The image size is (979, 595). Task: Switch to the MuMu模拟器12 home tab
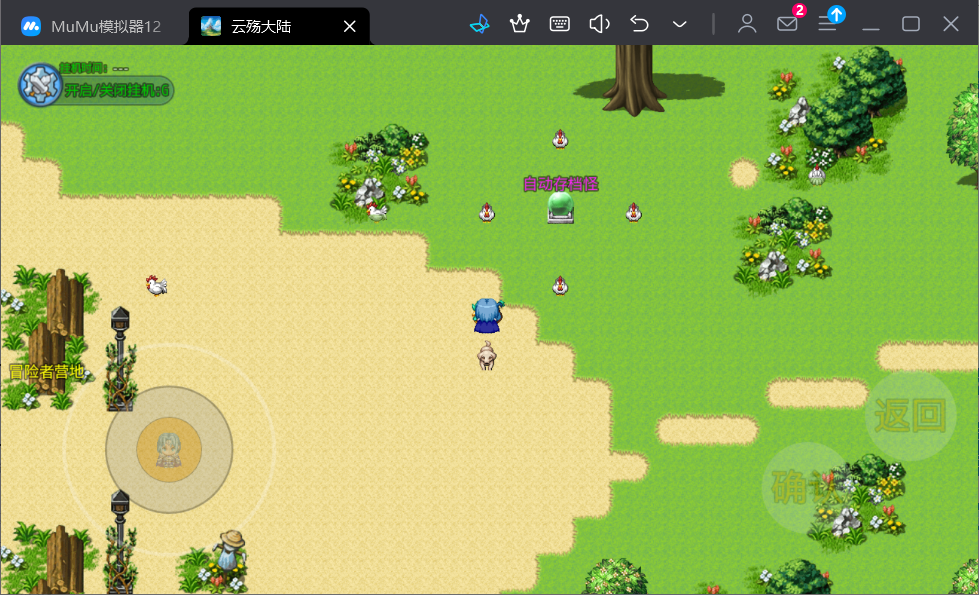(93, 26)
